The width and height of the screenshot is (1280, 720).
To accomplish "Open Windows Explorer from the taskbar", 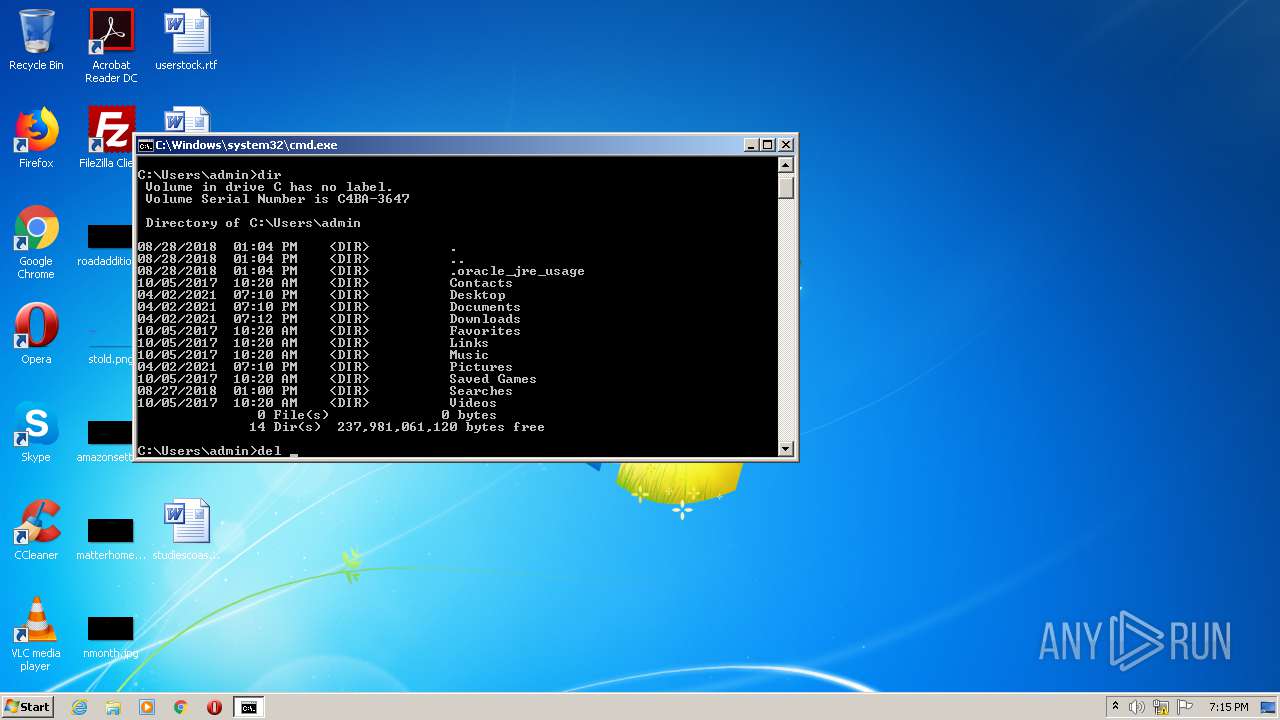I will (113, 707).
